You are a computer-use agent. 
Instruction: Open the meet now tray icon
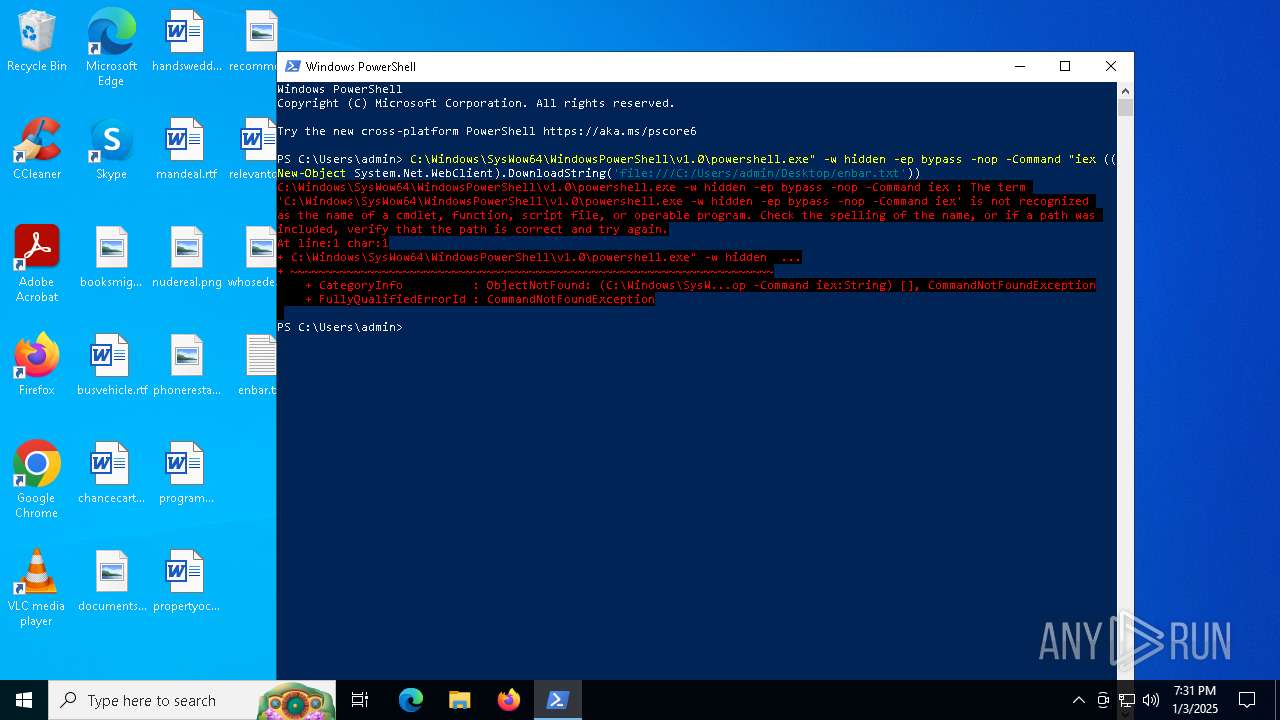(1103, 700)
